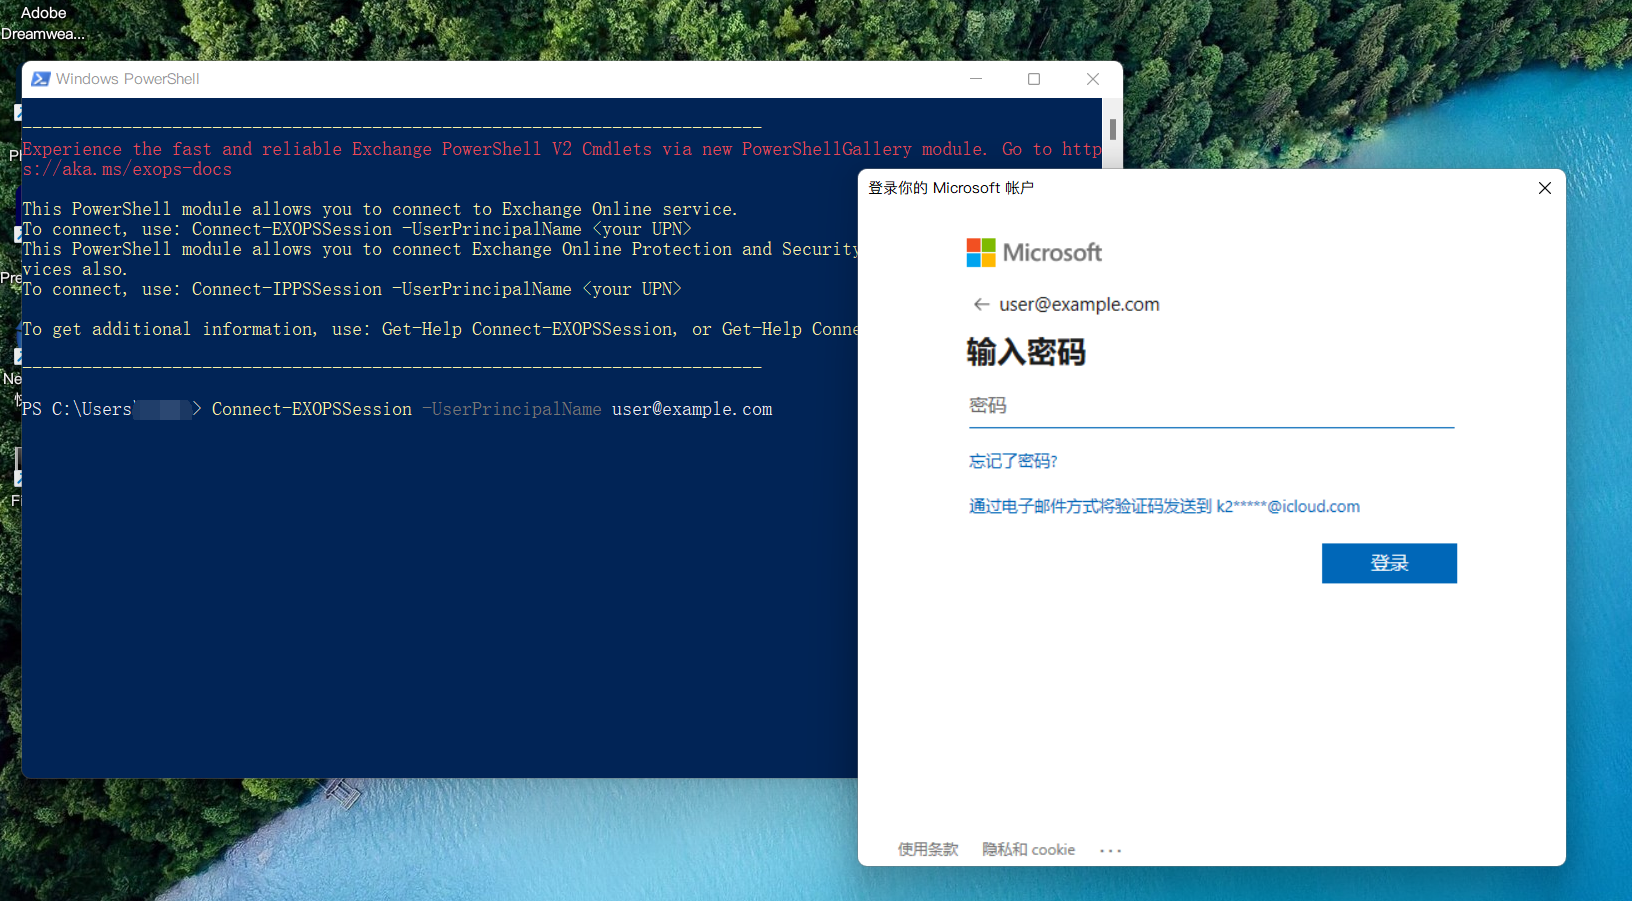Click the Connect-EXOPSSession command text at prompt
The height and width of the screenshot is (901, 1632).
pos(312,409)
